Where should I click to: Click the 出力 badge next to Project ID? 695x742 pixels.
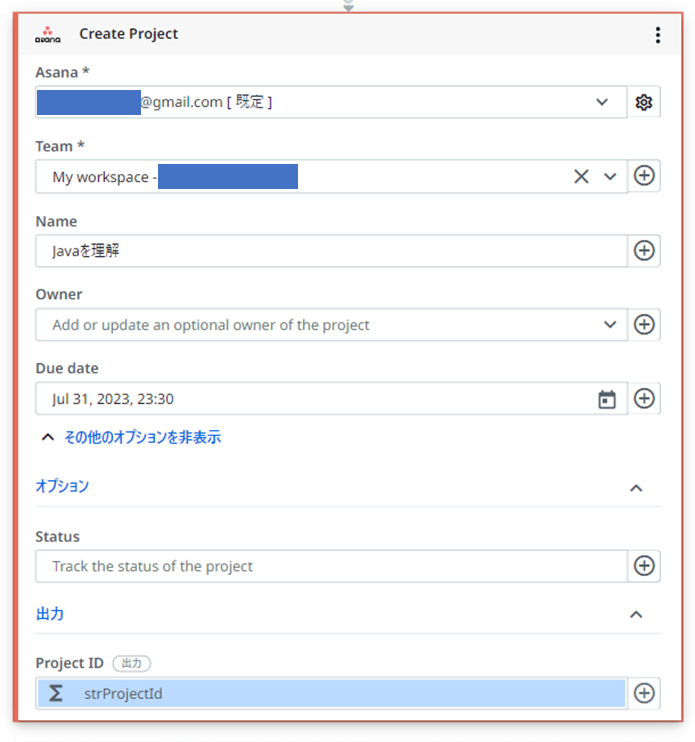pos(132,663)
